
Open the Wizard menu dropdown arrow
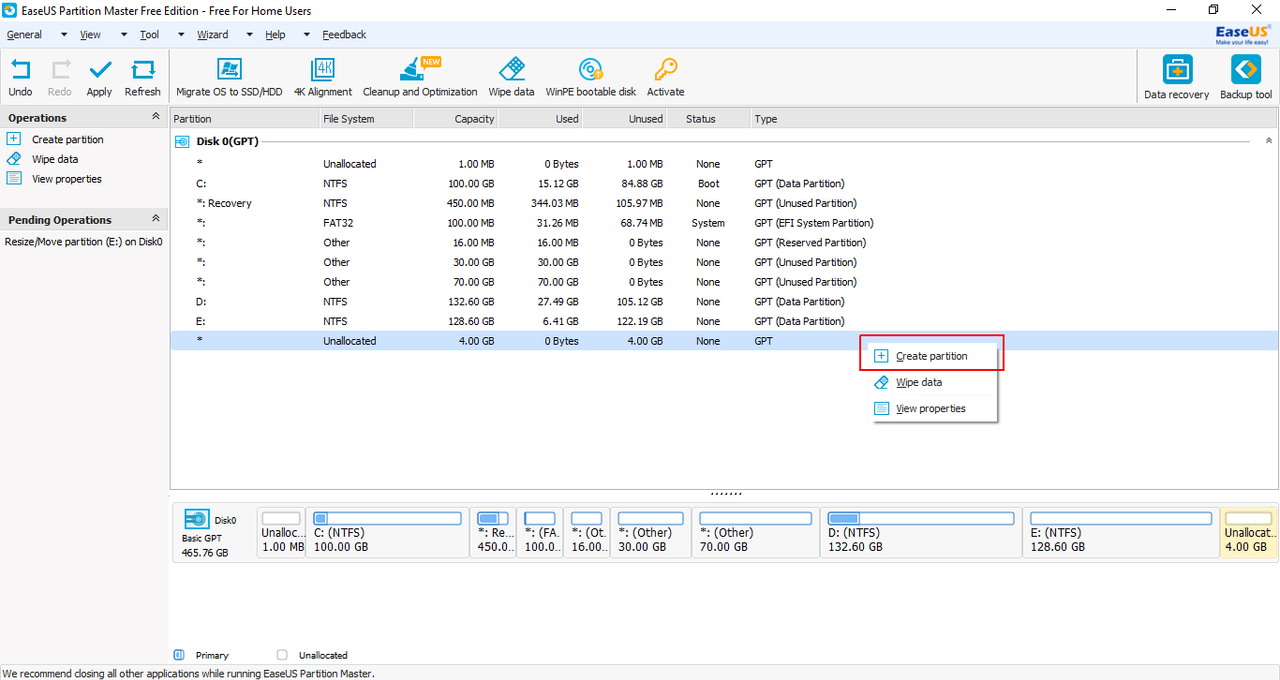coord(249,34)
